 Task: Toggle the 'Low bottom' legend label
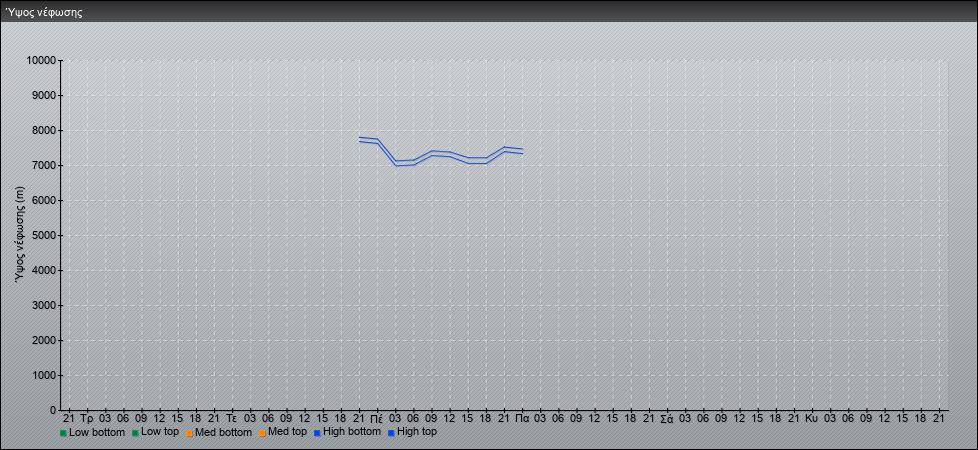pos(97,432)
